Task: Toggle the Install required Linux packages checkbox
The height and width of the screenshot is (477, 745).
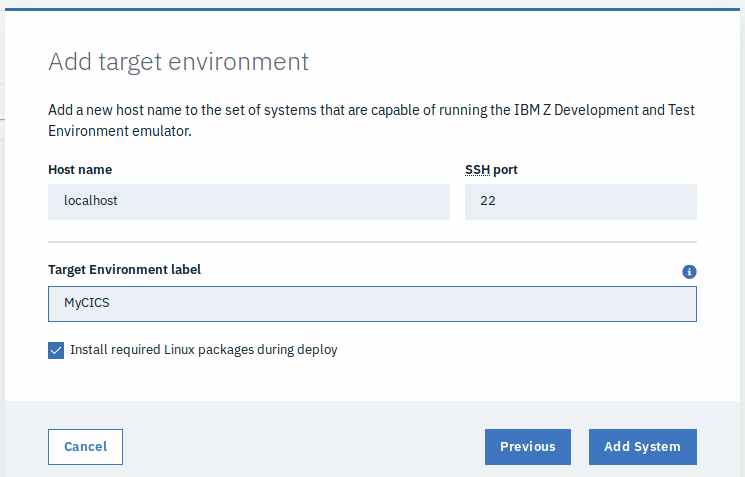Action: click(56, 350)
